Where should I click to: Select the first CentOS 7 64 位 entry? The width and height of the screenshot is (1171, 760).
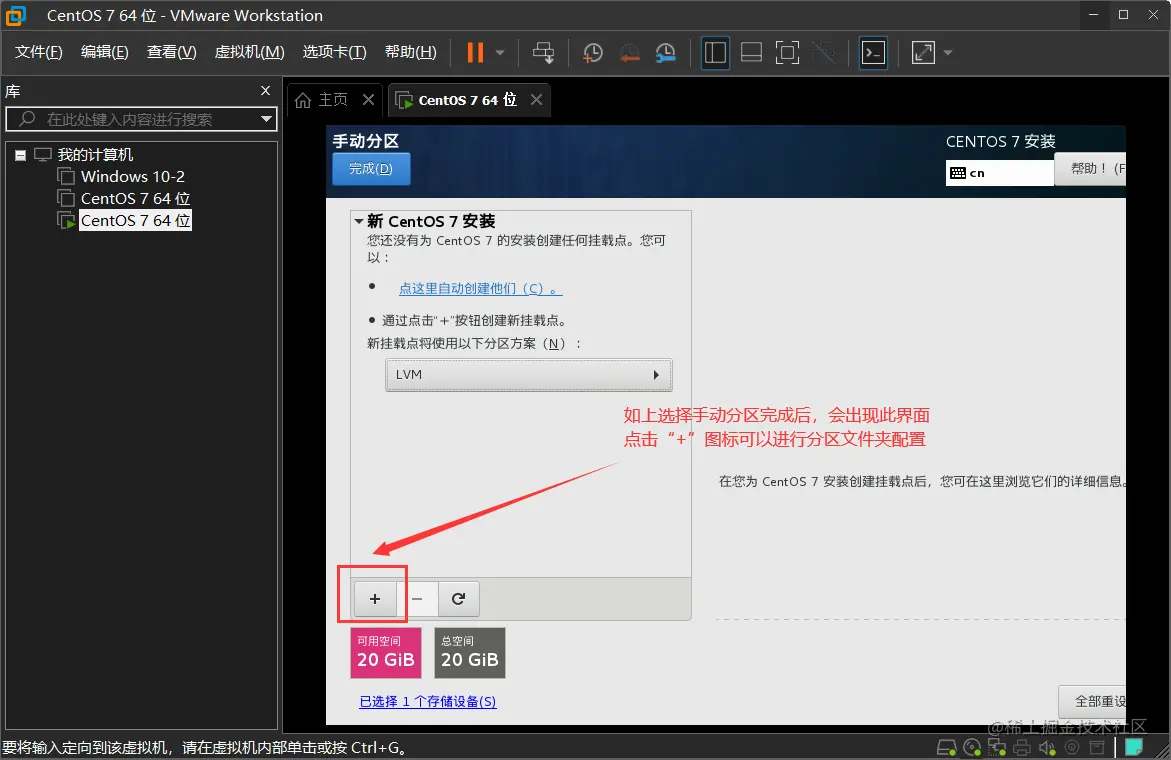(x=134, y=199)
